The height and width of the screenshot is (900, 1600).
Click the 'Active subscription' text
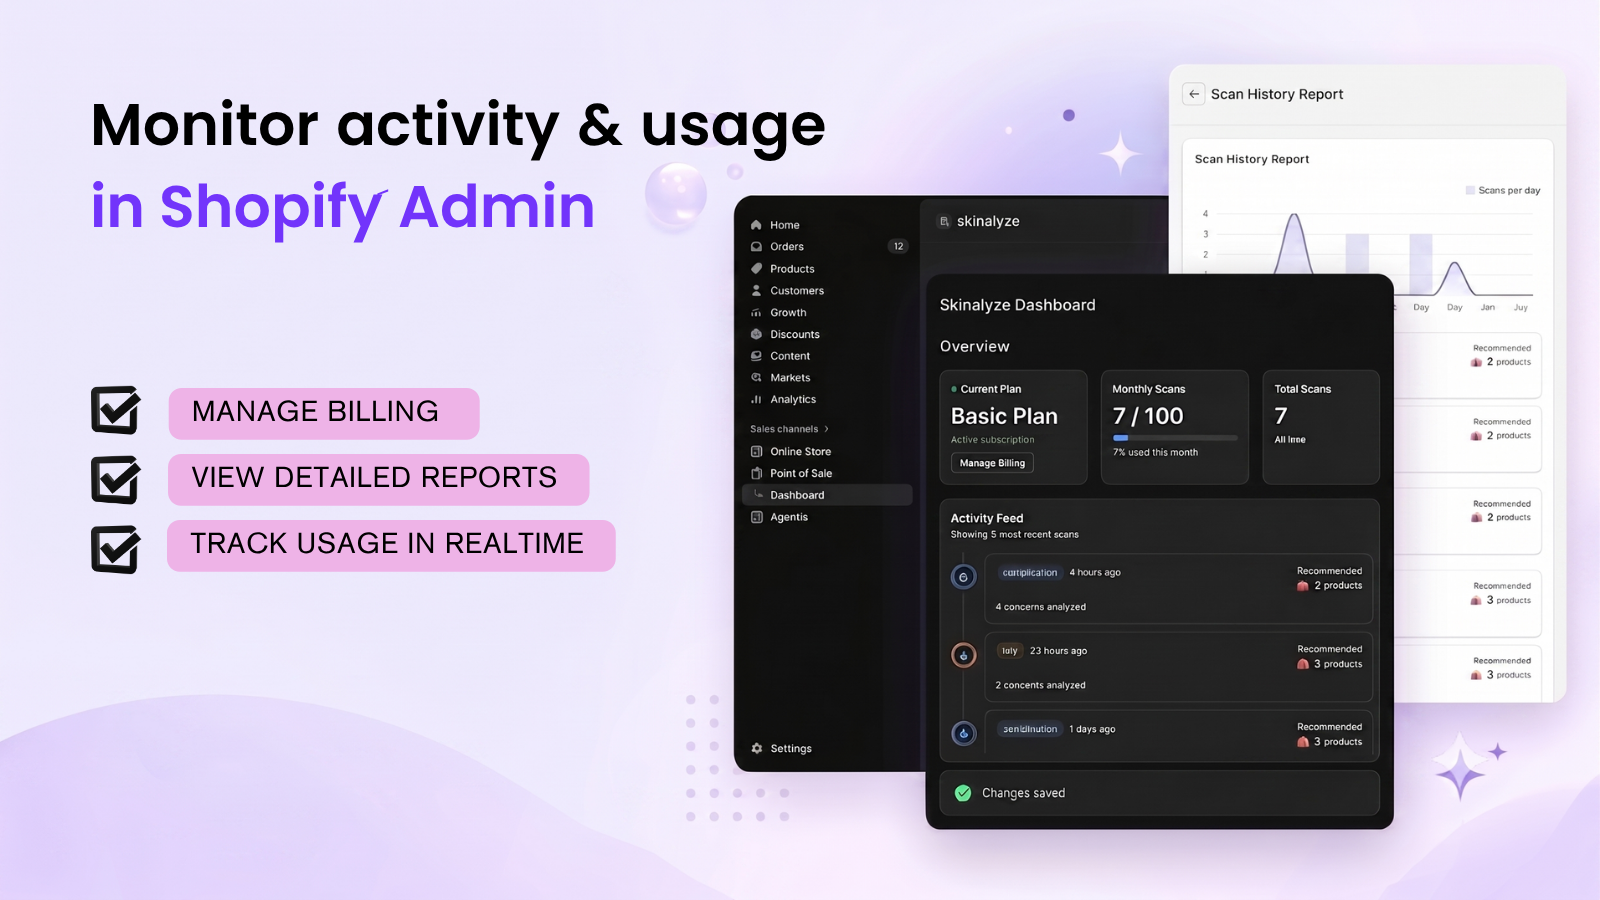(993, 440)
